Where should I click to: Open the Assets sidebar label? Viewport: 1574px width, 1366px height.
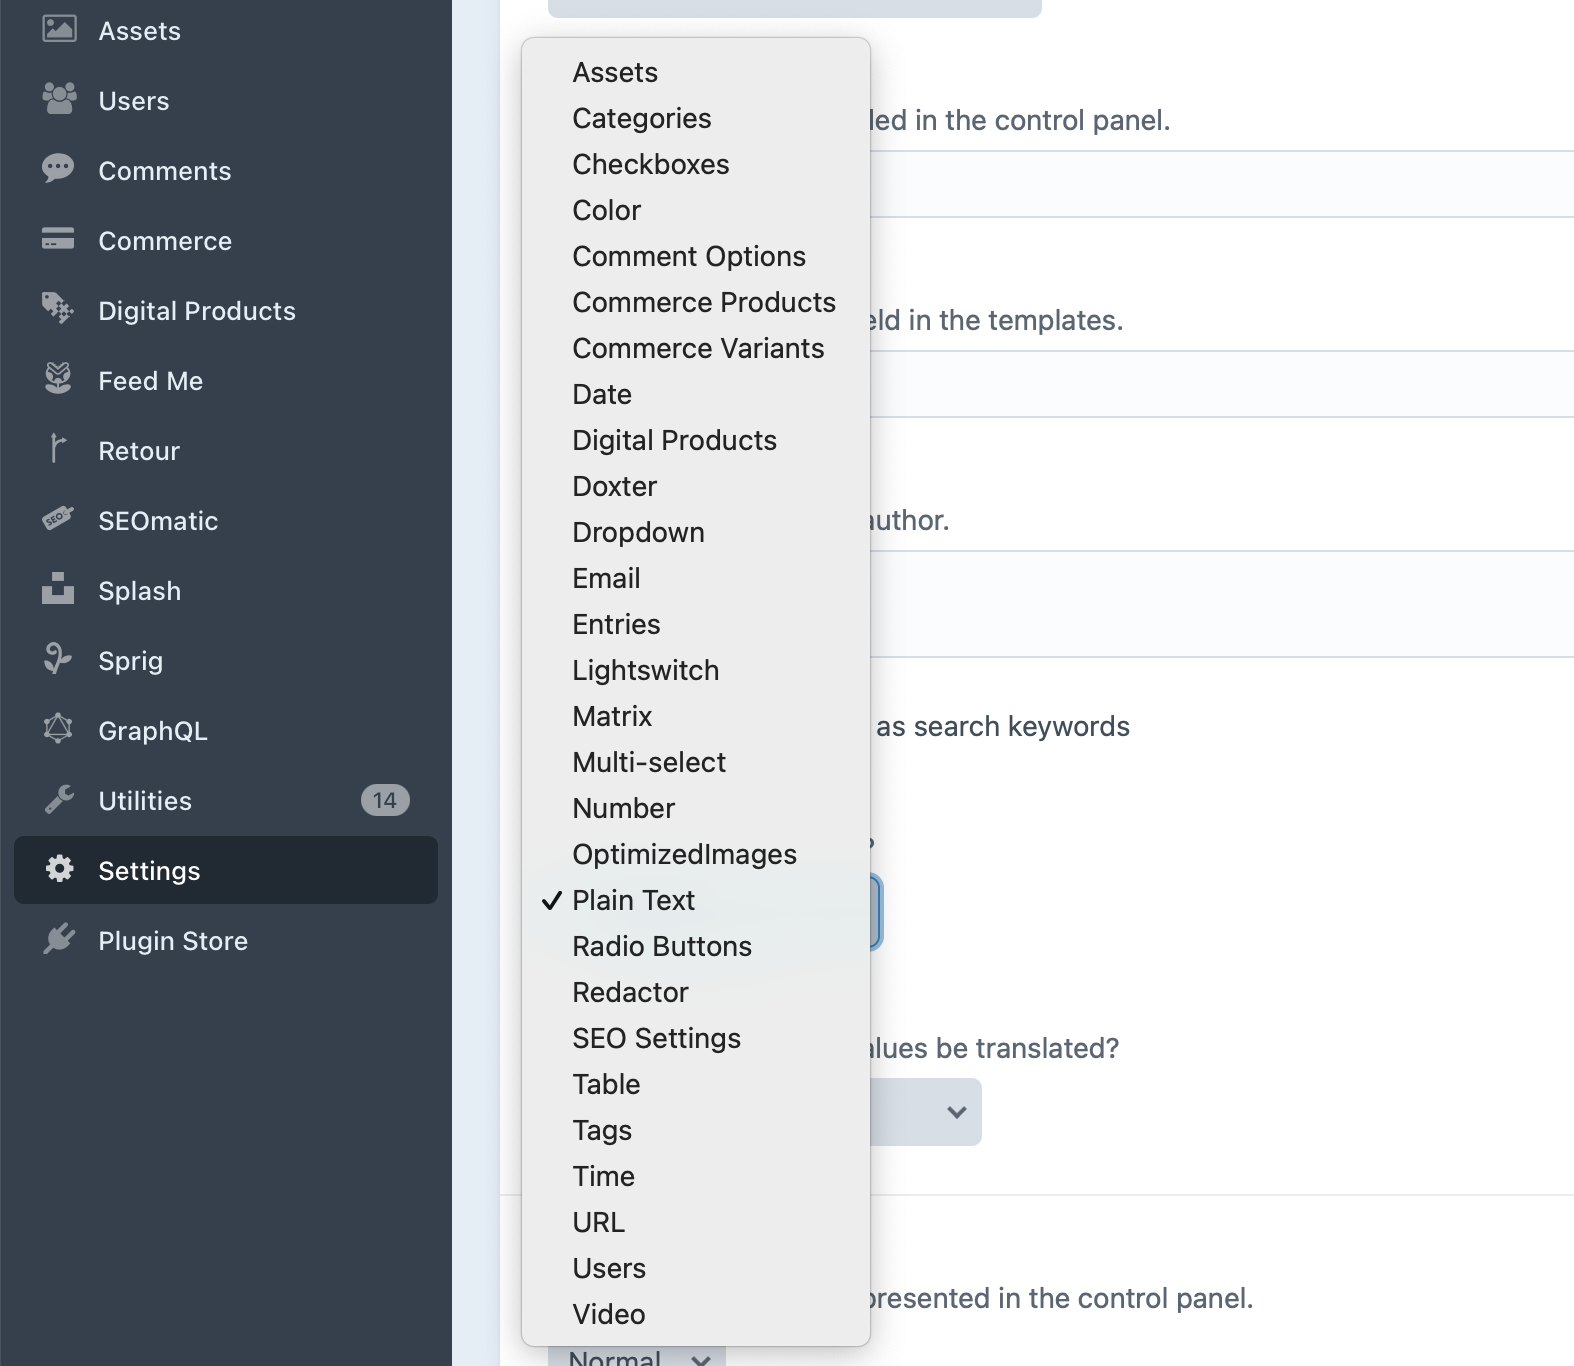pyautogui.click(x=140, y=31)
